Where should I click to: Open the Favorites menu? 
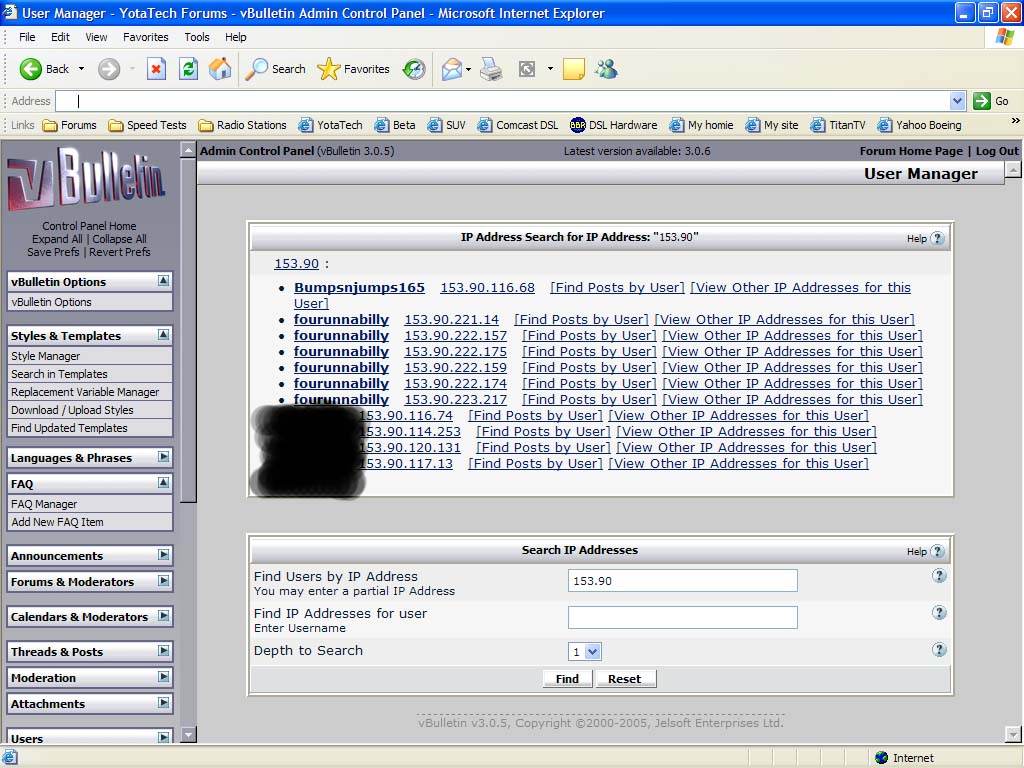146,37
